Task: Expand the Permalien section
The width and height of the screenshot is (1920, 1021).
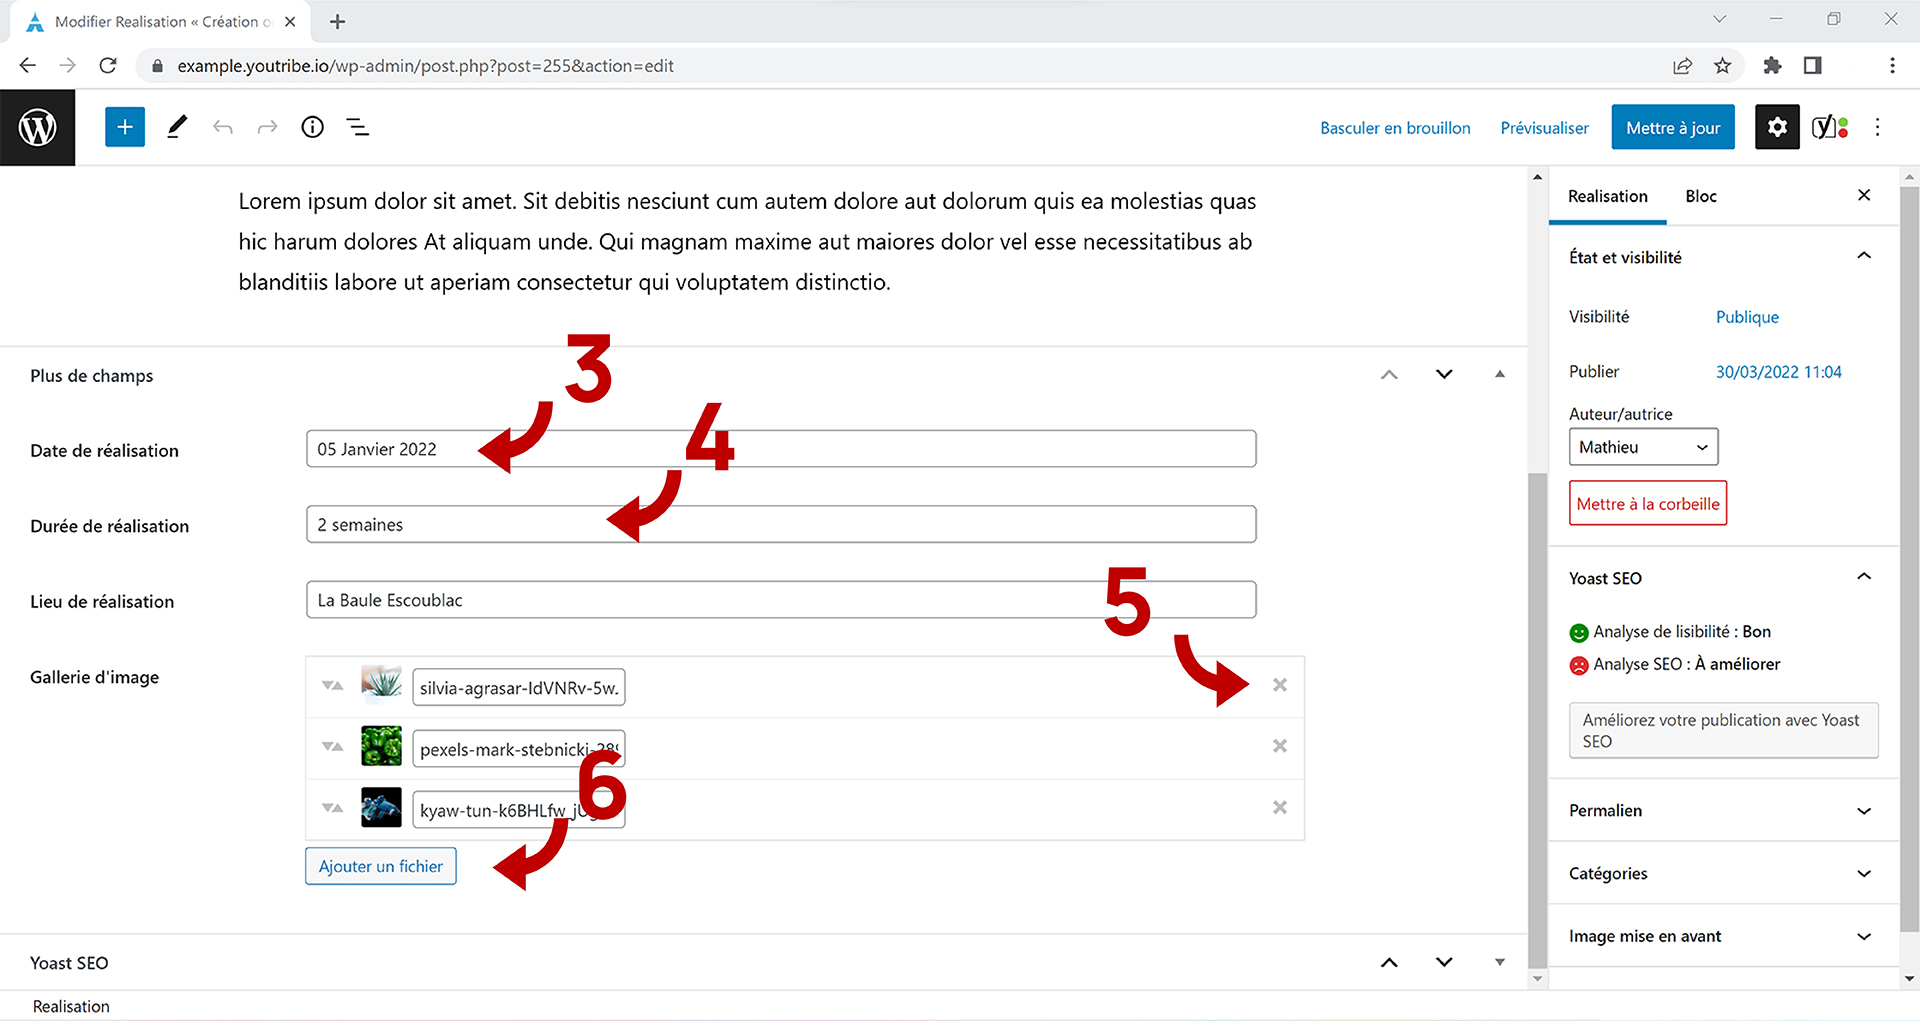Action: tap(1863, 811)
